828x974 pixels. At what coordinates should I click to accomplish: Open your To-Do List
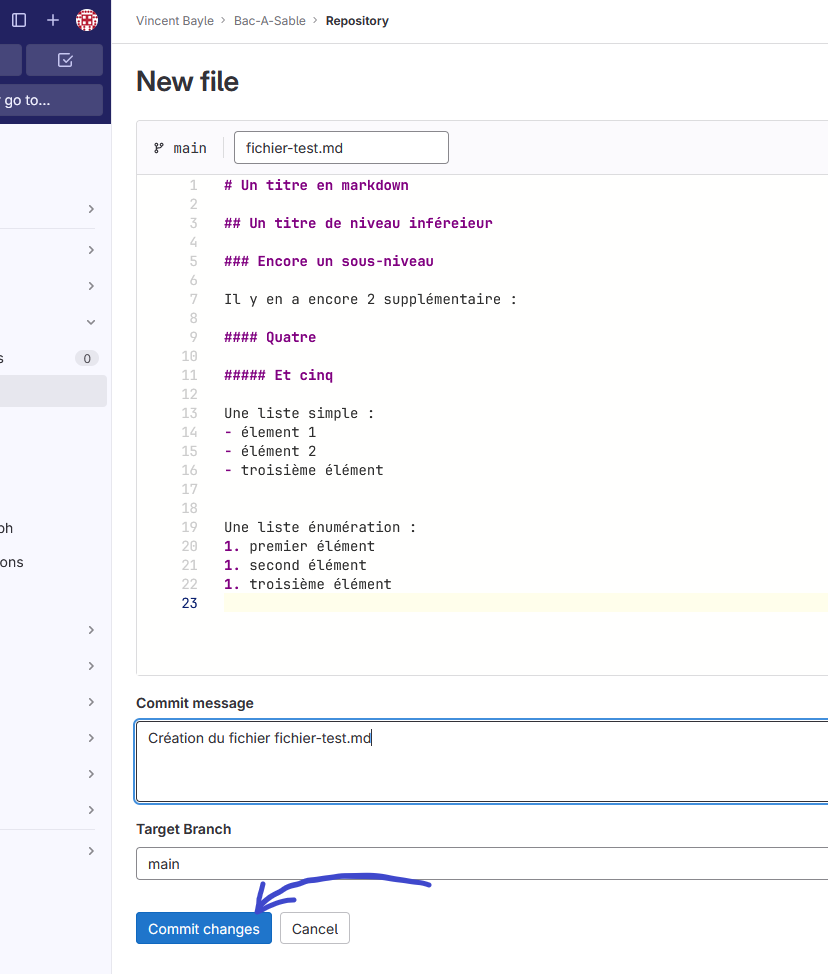click(63, 60)
